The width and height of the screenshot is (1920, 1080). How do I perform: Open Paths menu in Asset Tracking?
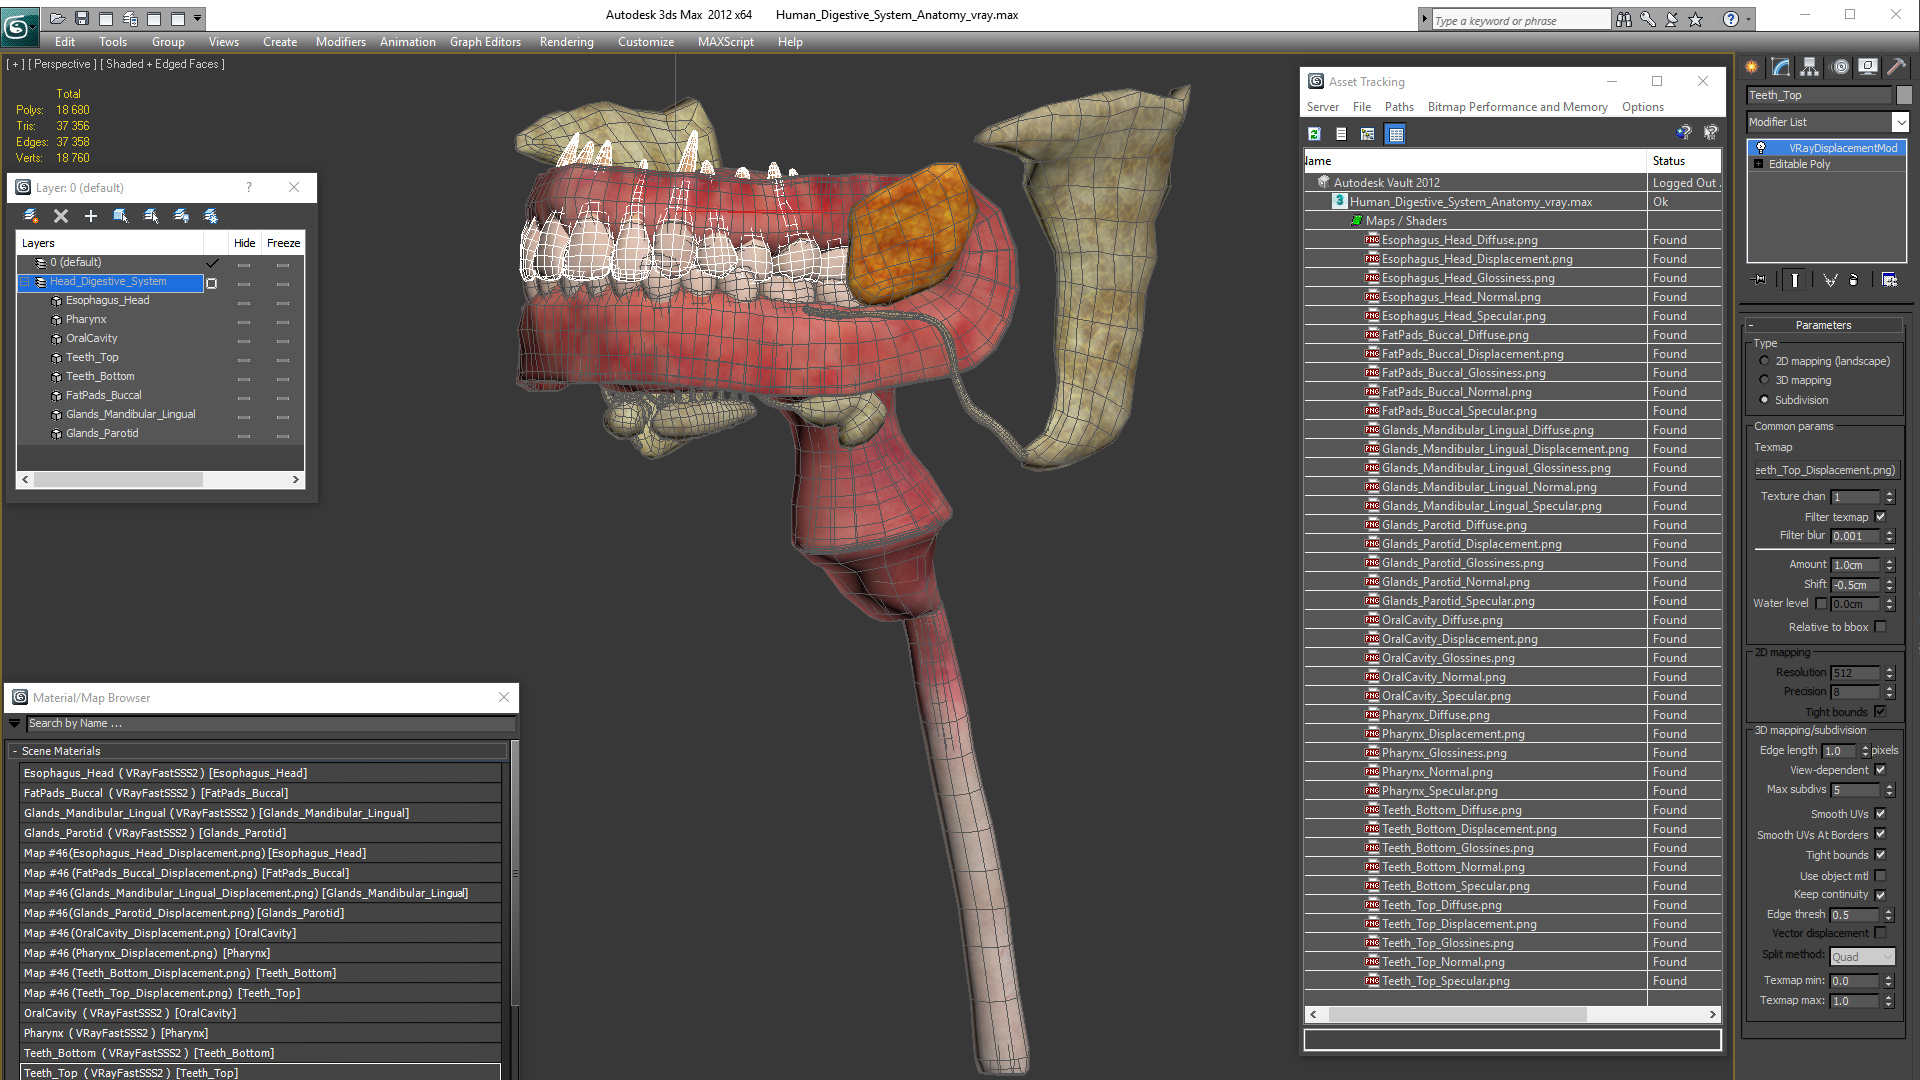point(1399,107)
